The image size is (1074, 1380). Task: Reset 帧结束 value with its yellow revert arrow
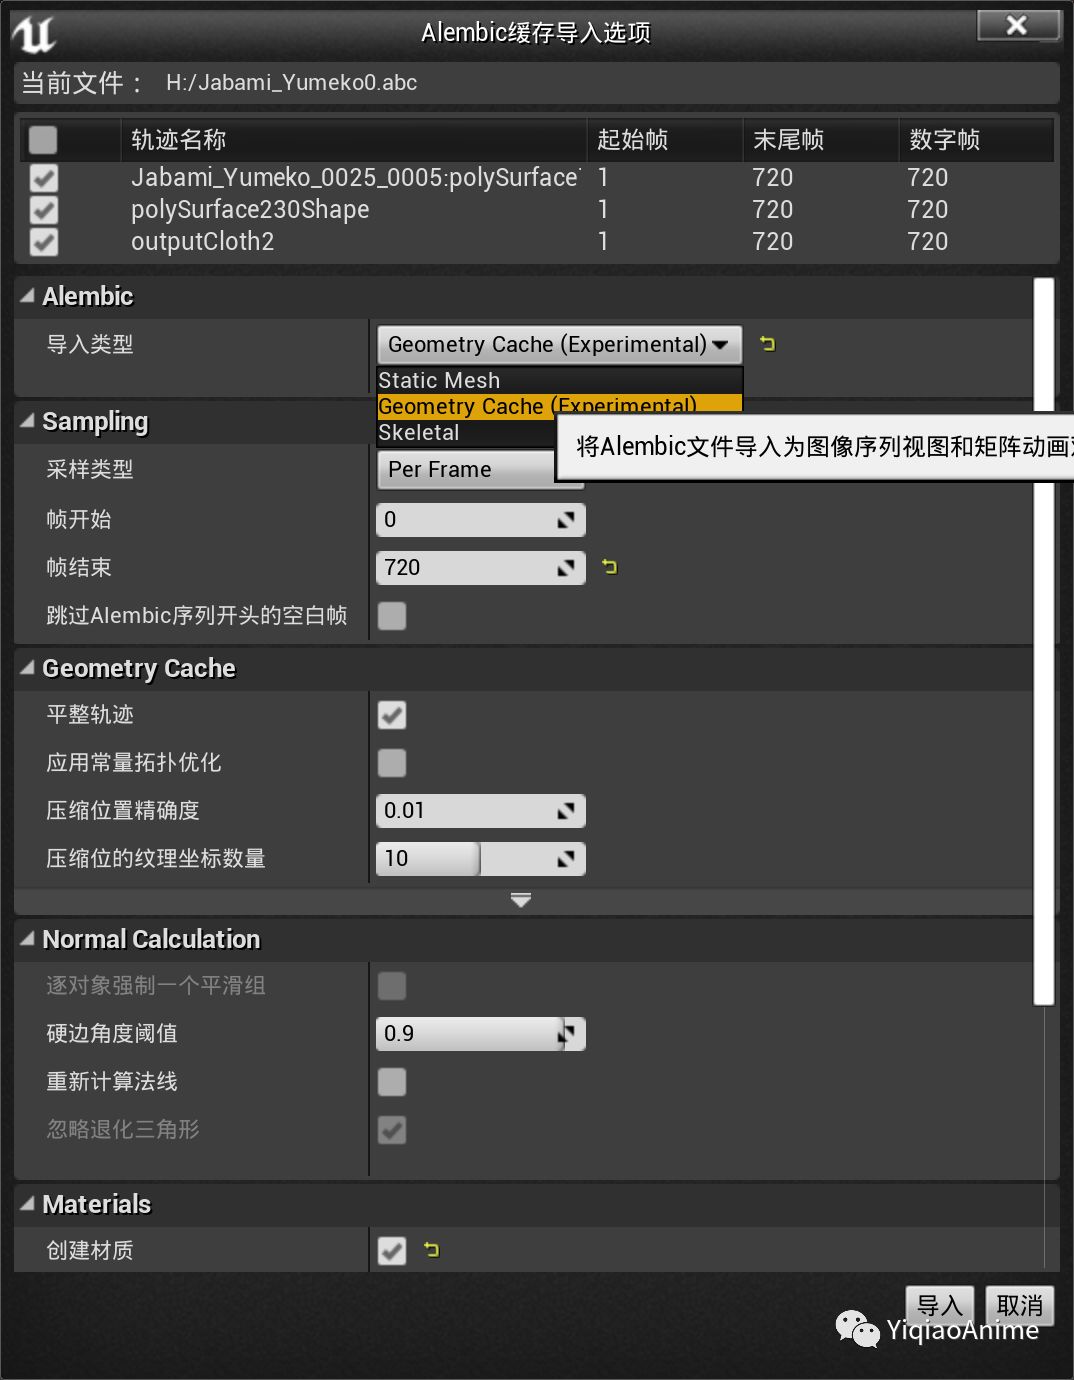610,566
